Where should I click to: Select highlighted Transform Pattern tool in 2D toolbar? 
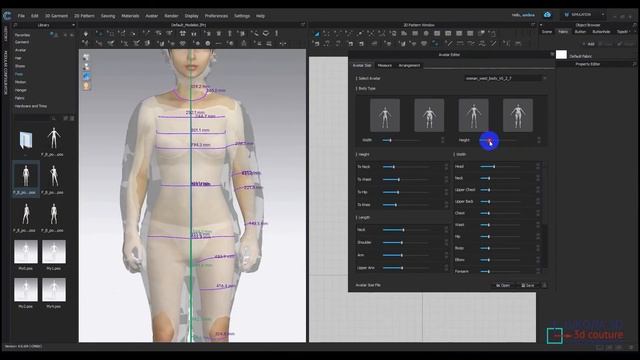[x=316, y=34]
